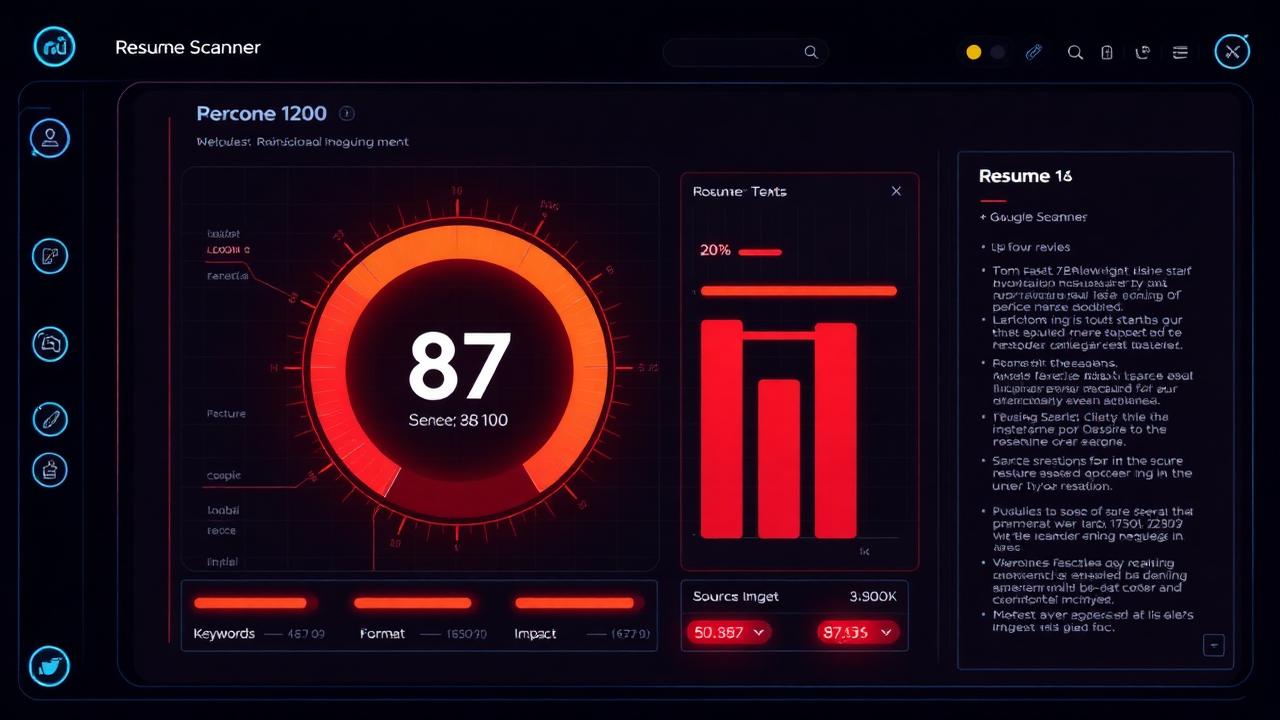Click the Impact label
Viewport: 1280px width, 720px height.
[535, 634]
